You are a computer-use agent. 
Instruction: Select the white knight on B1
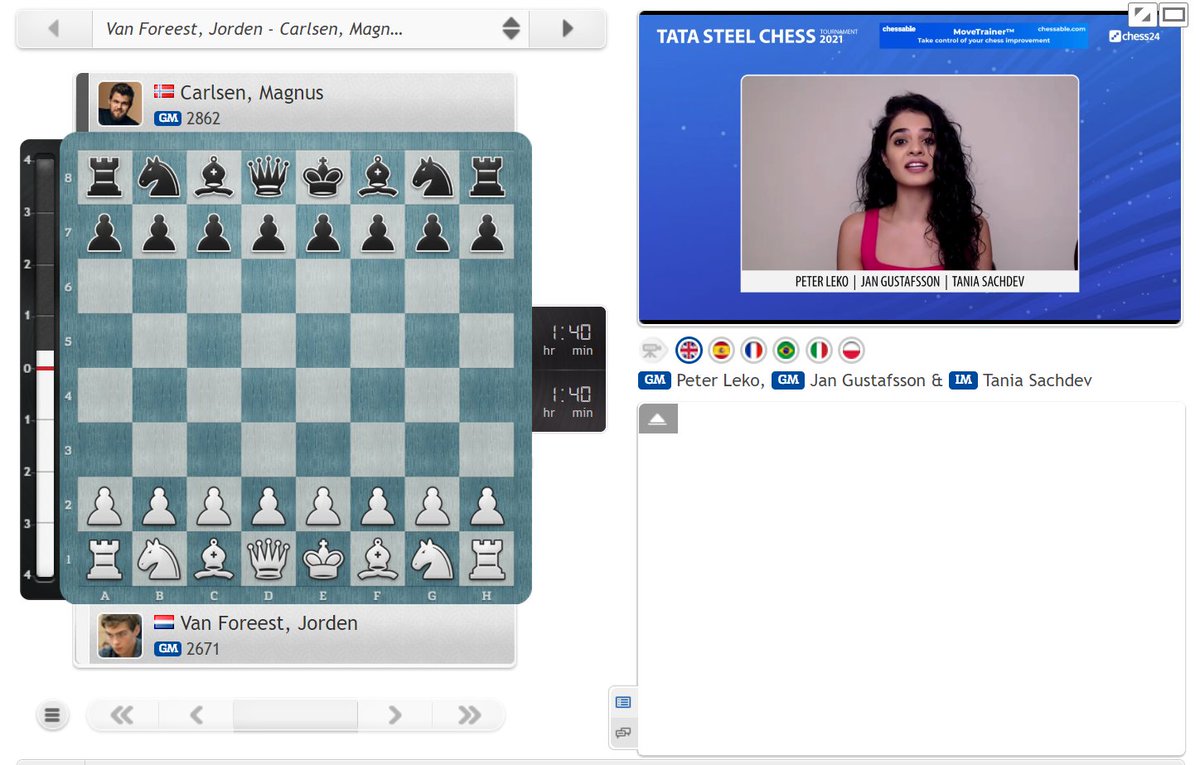(x=160, y=558)
